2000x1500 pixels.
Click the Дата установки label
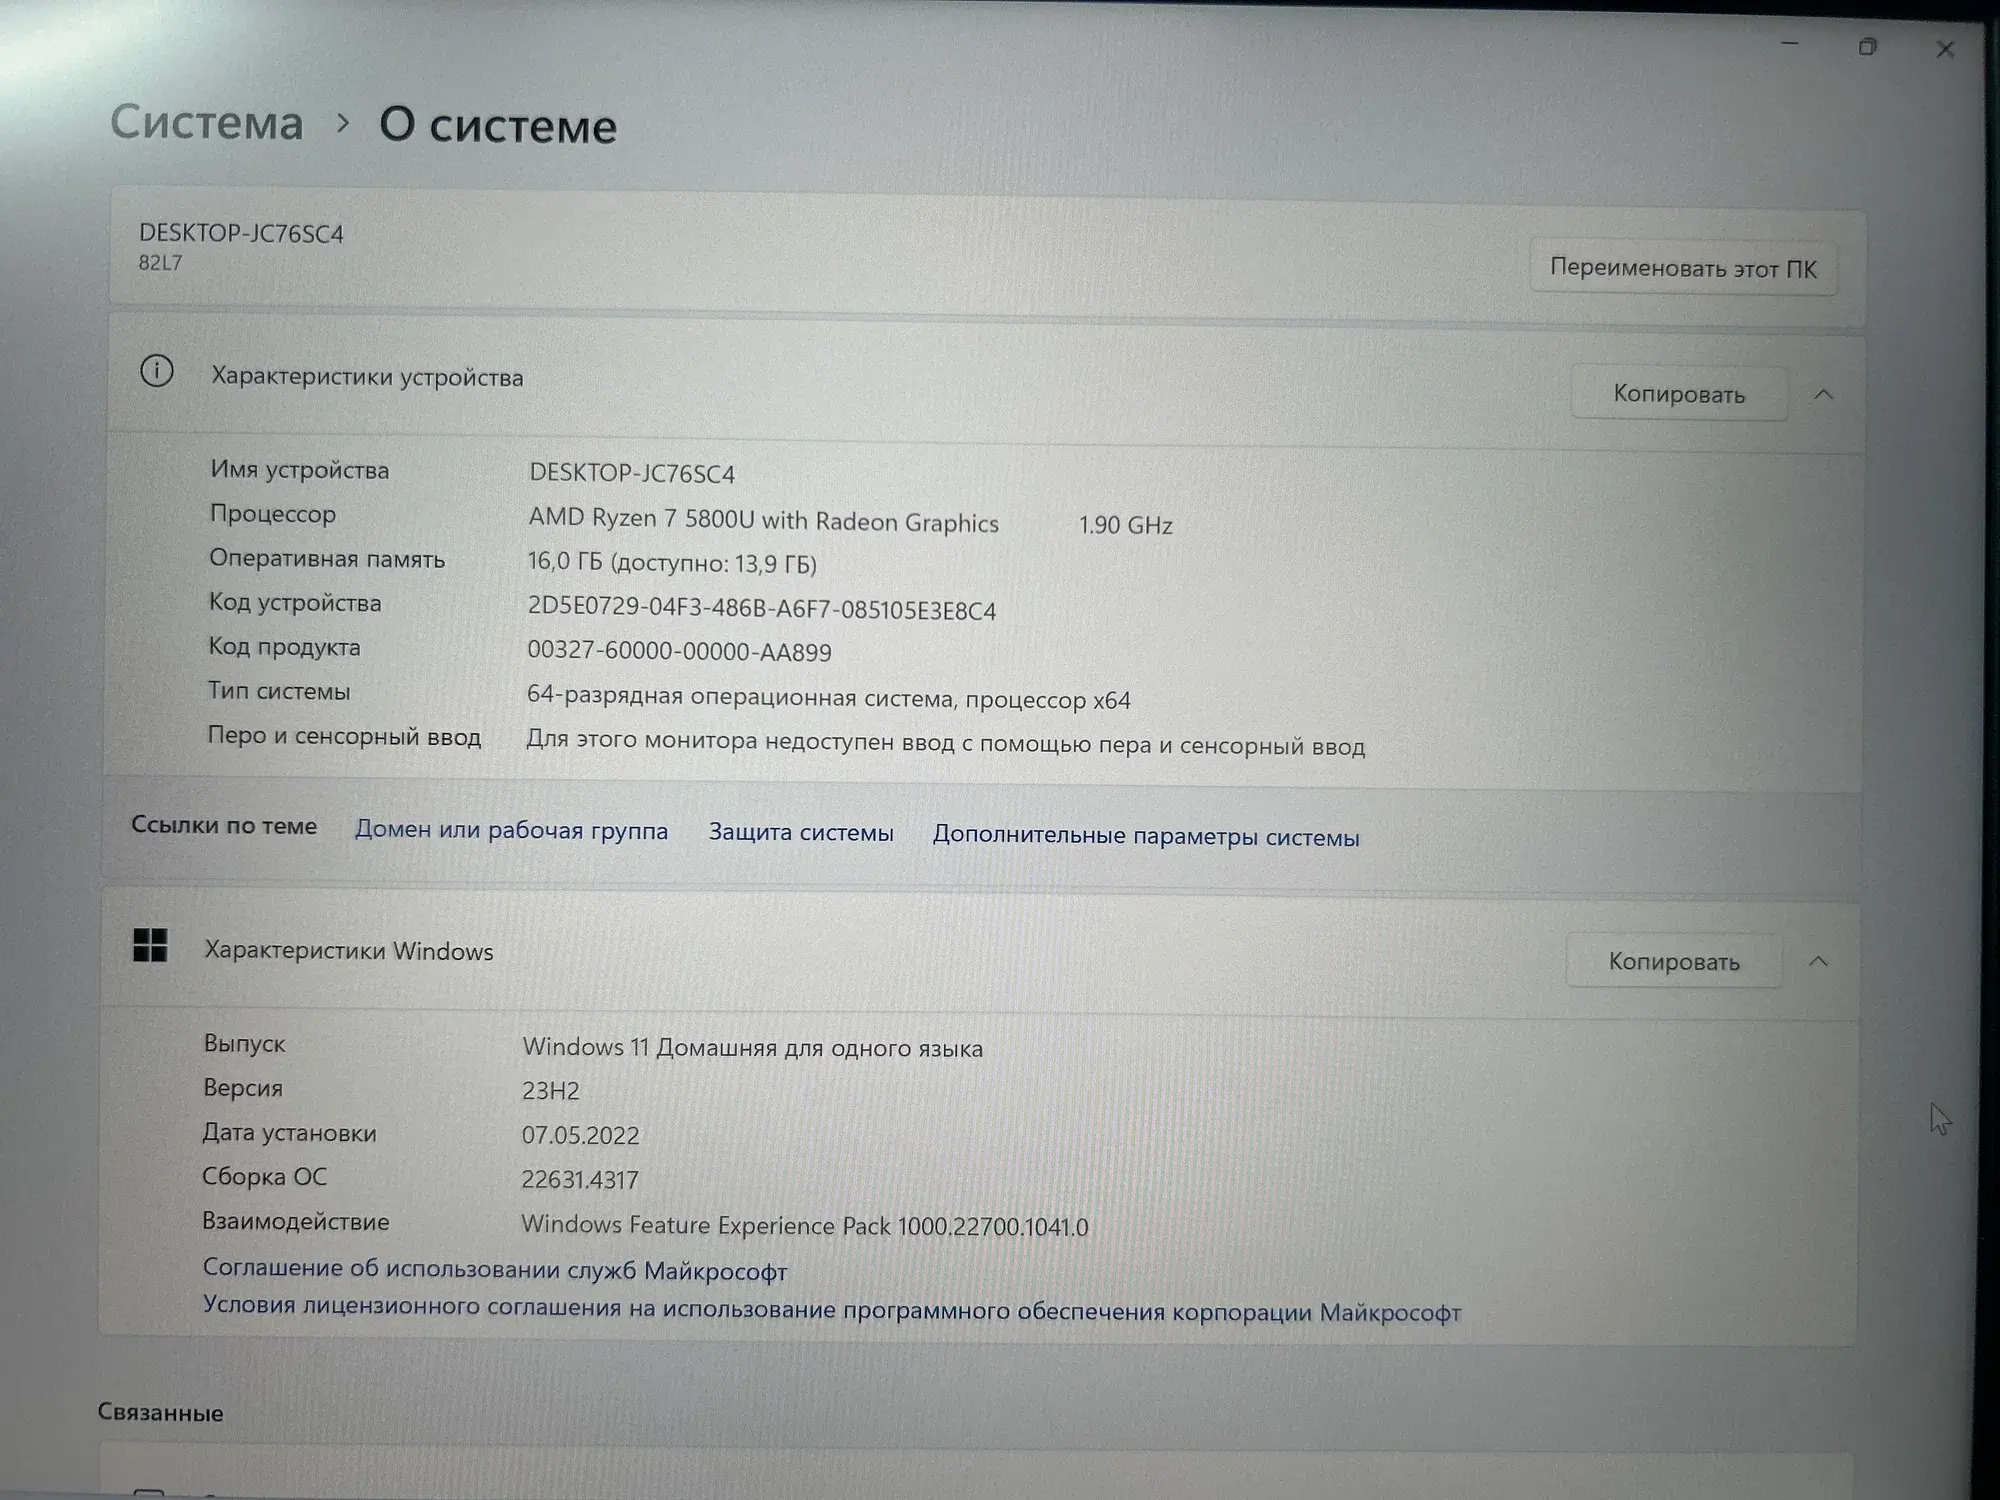[289, 1133]
